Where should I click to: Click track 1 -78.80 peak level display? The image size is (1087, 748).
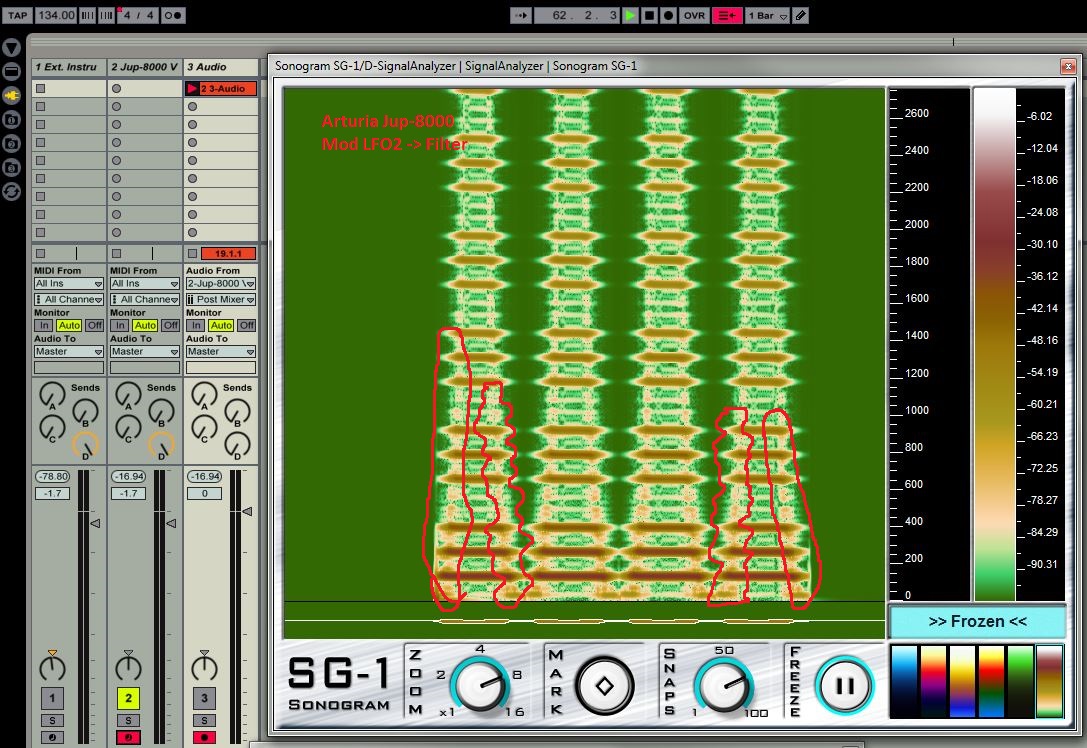click(53, 476)
